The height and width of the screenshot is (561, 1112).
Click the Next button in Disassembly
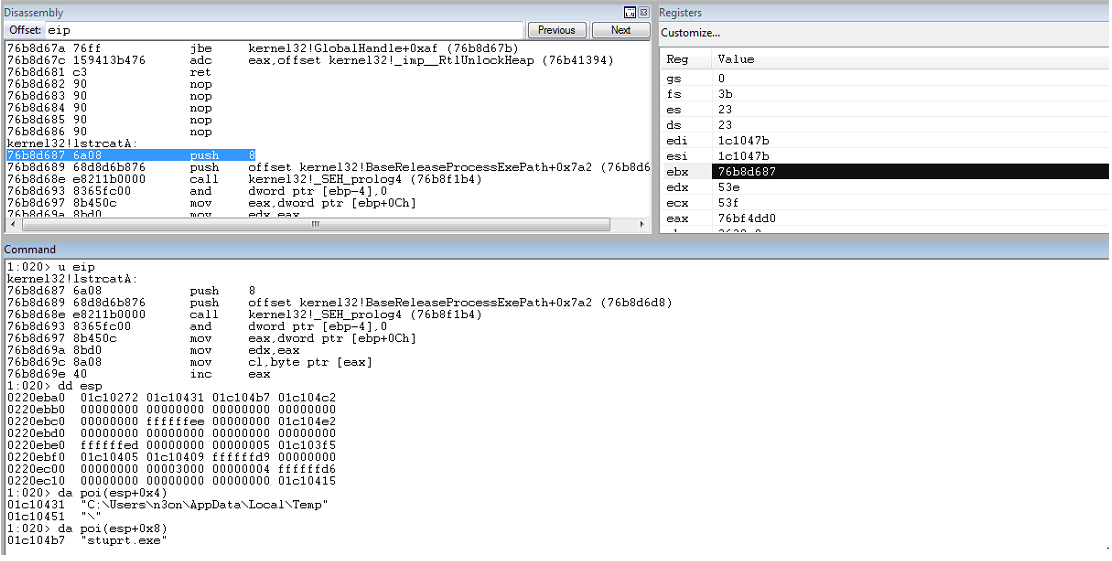click(621, 30)
